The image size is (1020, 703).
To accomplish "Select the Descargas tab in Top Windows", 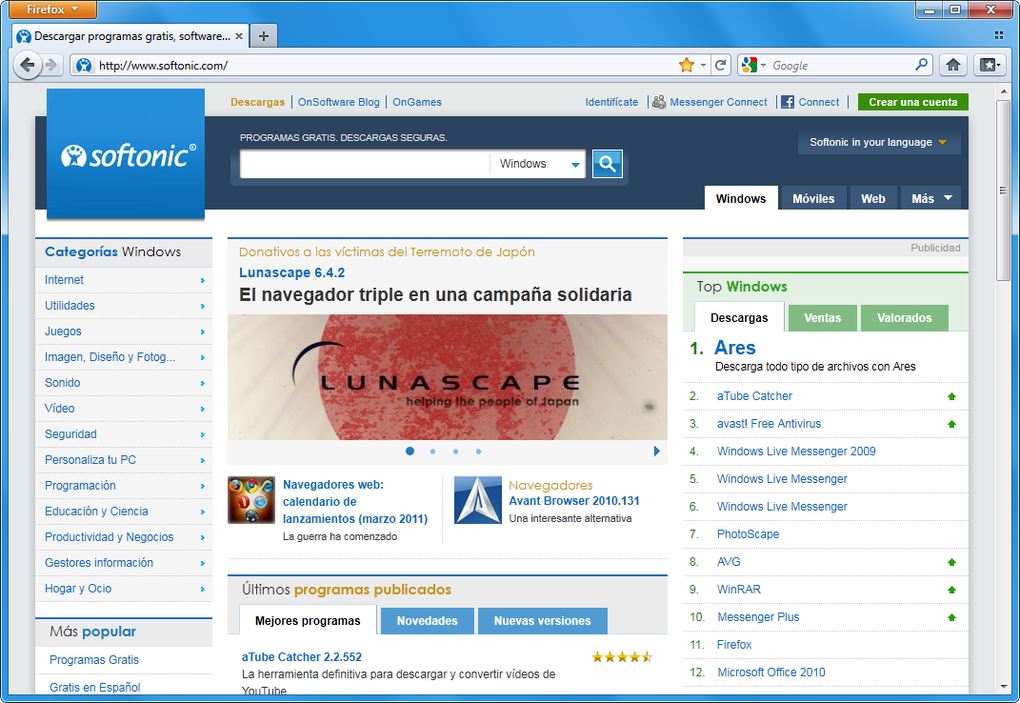I will pos(739,317).
